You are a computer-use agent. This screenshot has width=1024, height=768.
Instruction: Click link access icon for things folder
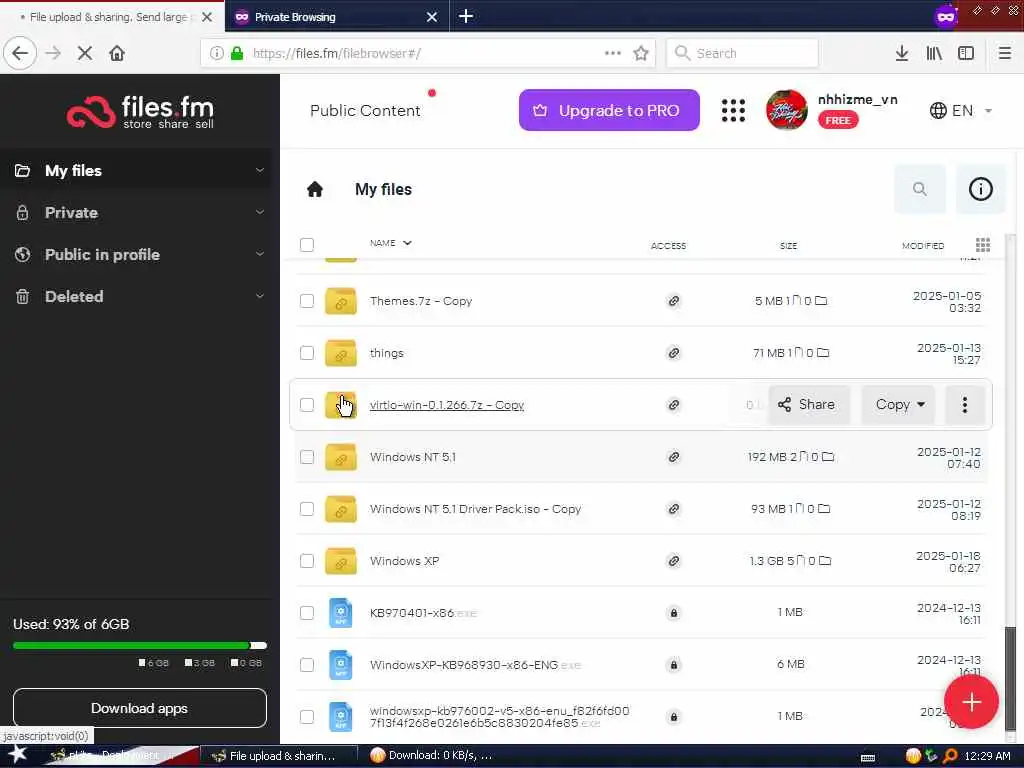coord(673,353)
